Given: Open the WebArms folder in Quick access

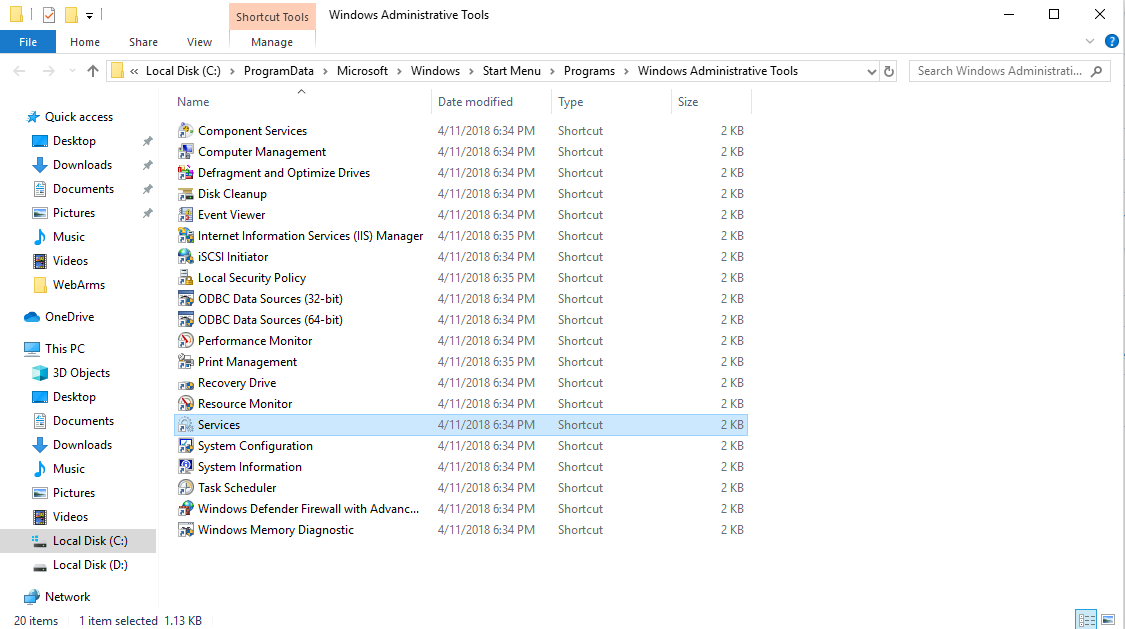Looking at the screenshot, I should 79,285.
